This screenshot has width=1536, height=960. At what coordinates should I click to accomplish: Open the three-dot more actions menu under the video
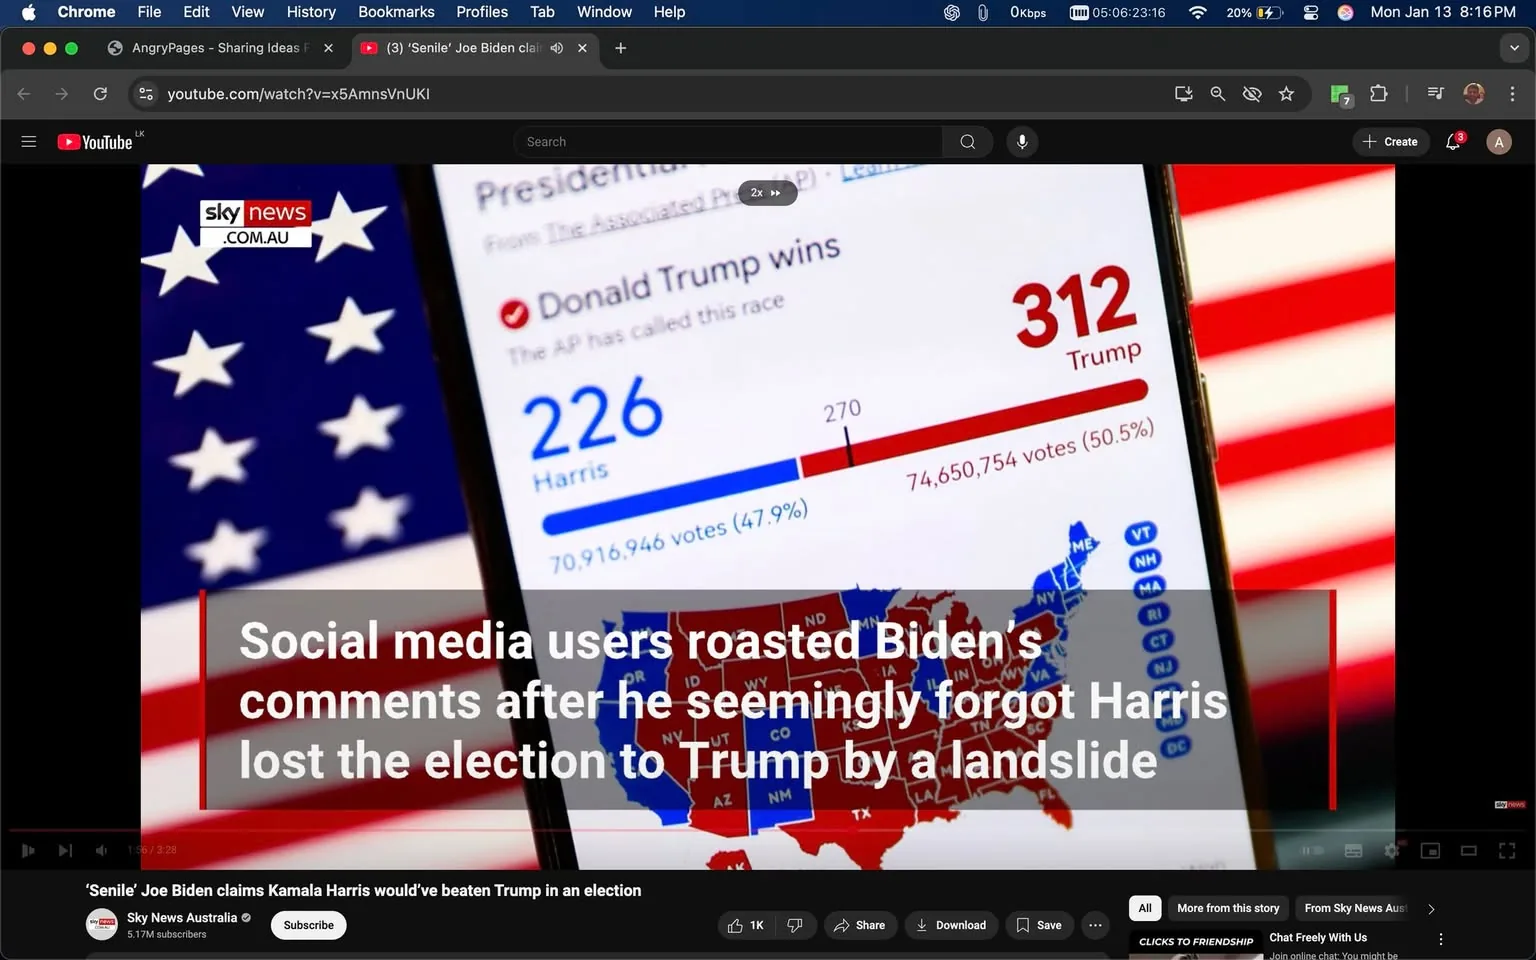1094,925
